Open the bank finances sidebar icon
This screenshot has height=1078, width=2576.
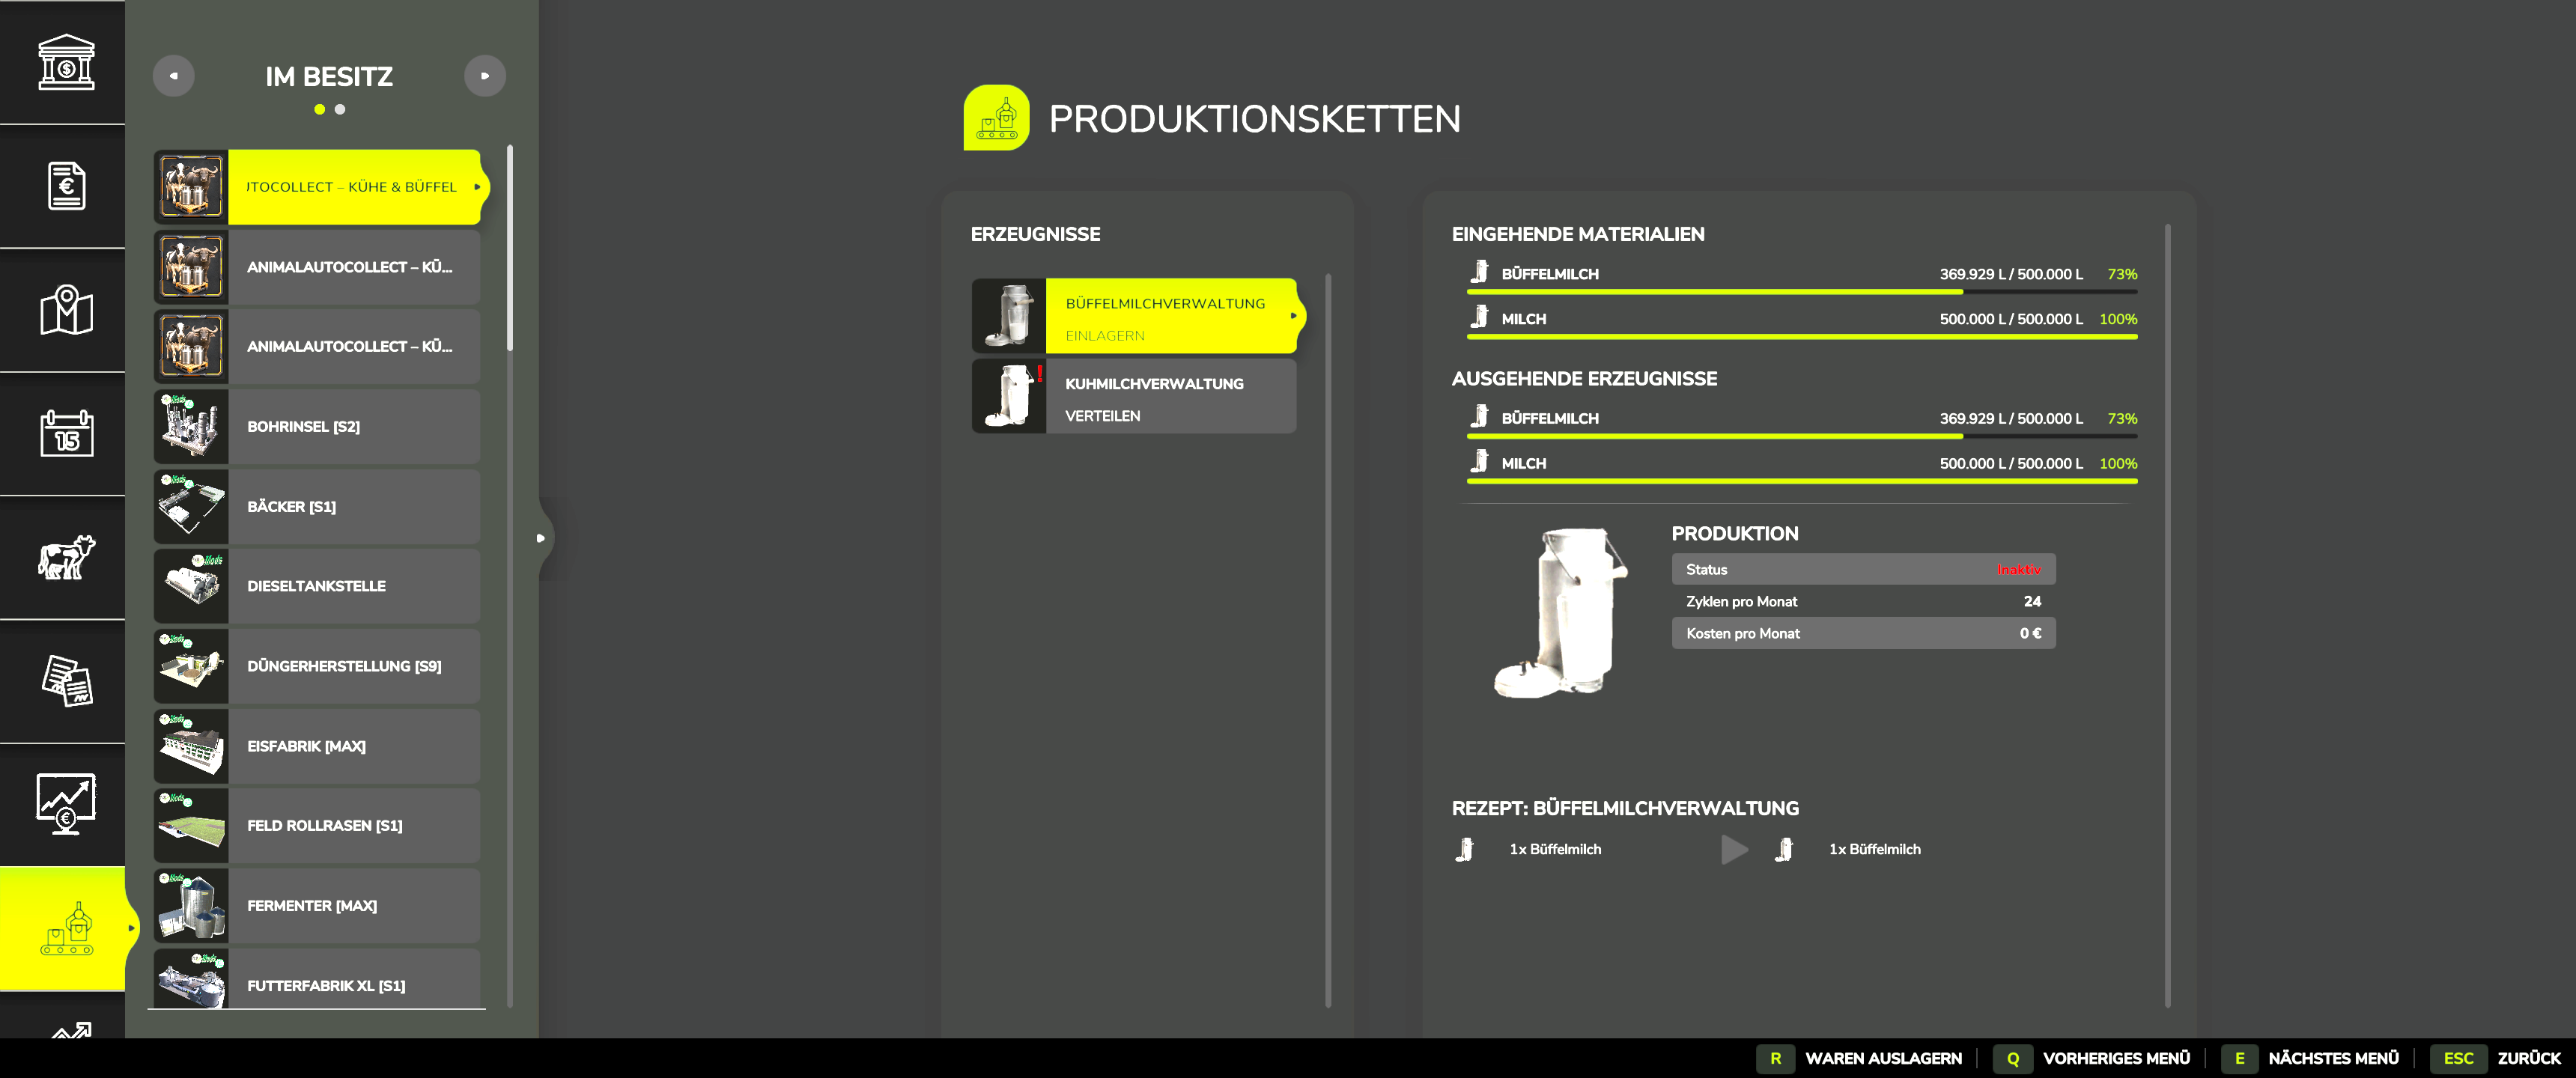pos(66,62)
